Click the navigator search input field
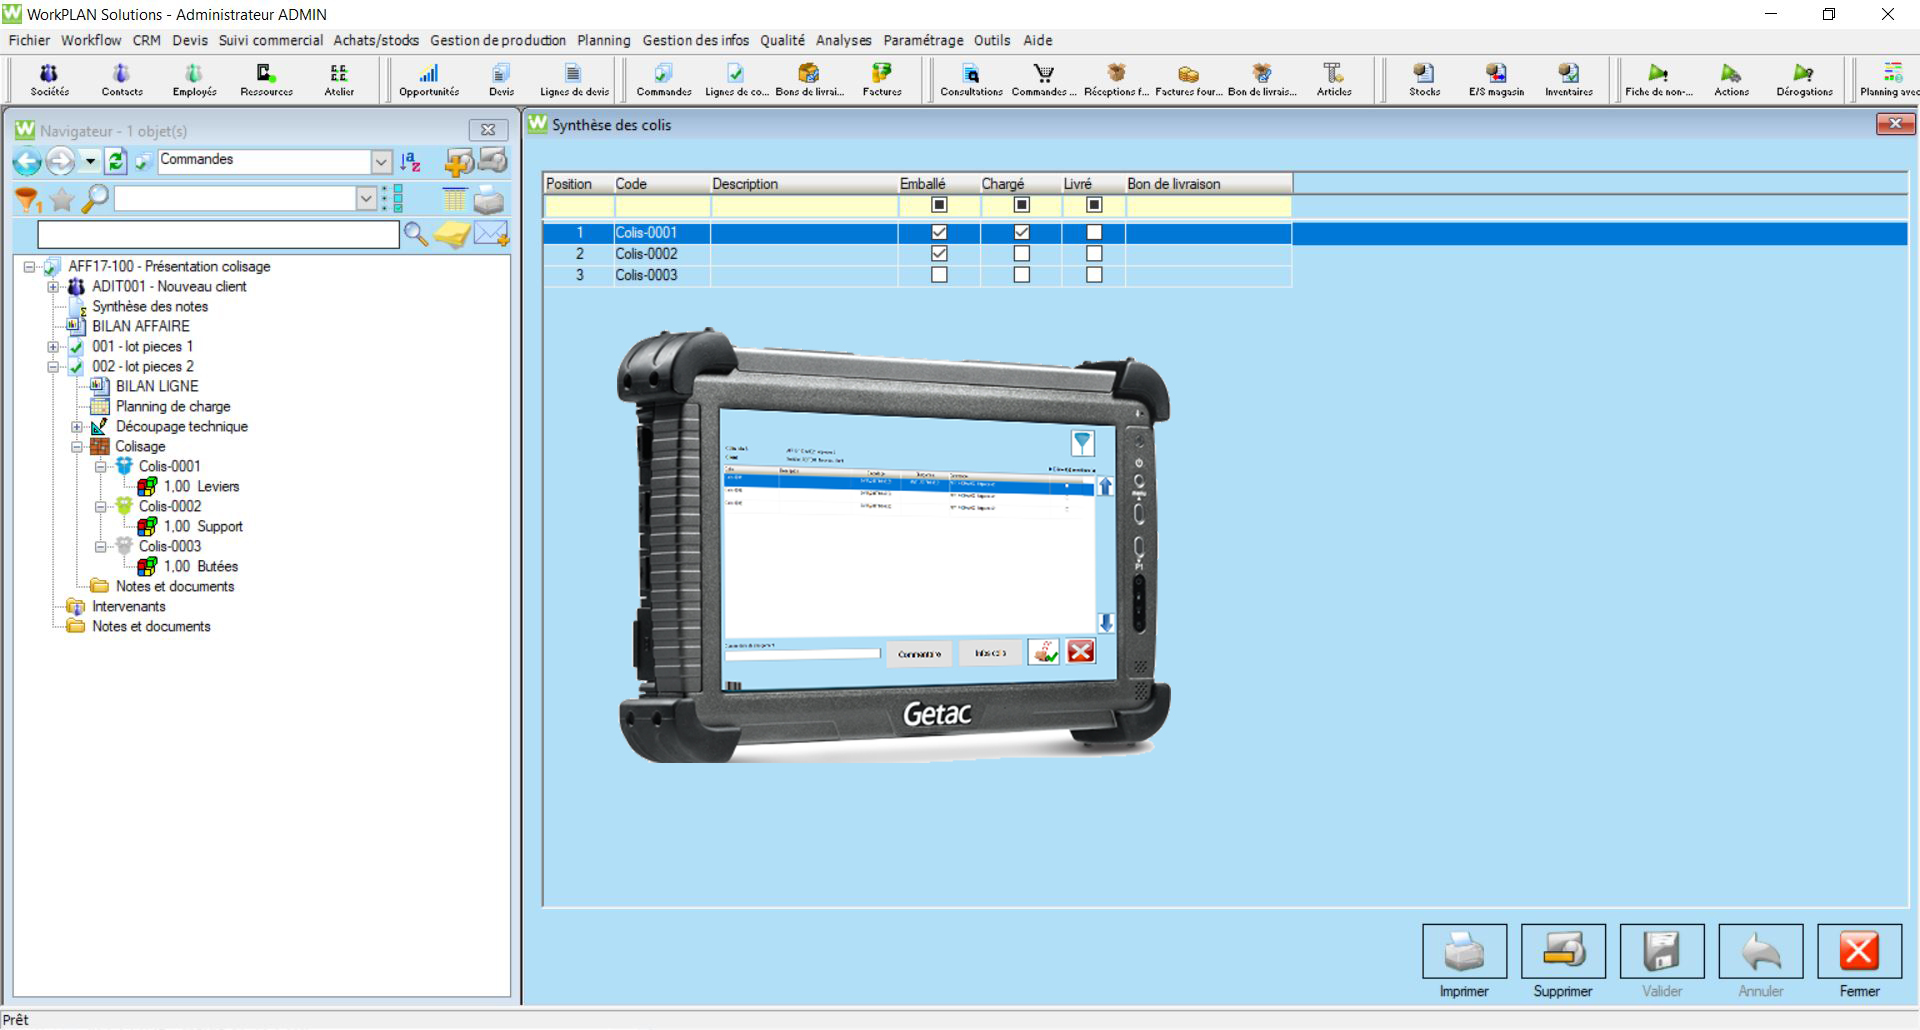Viewport: 1920px width, 1030px height. click(x=218, y=234)
